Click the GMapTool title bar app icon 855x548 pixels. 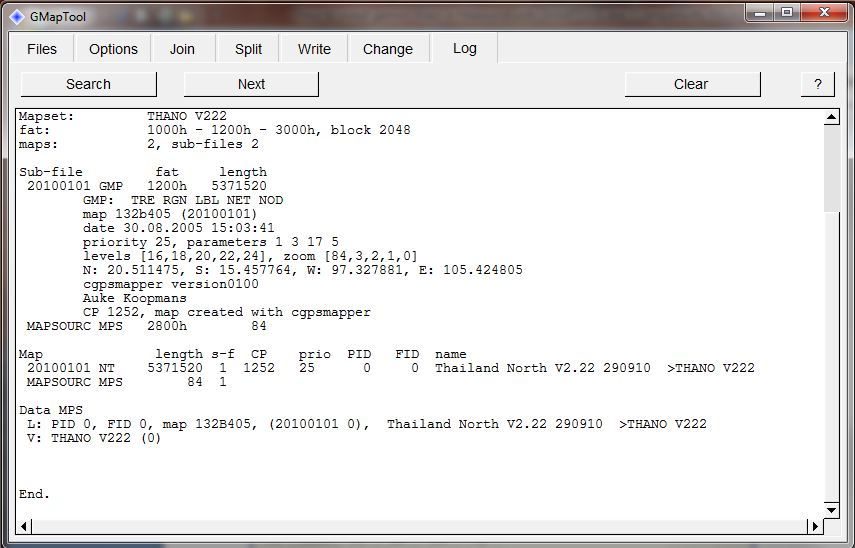17,15
